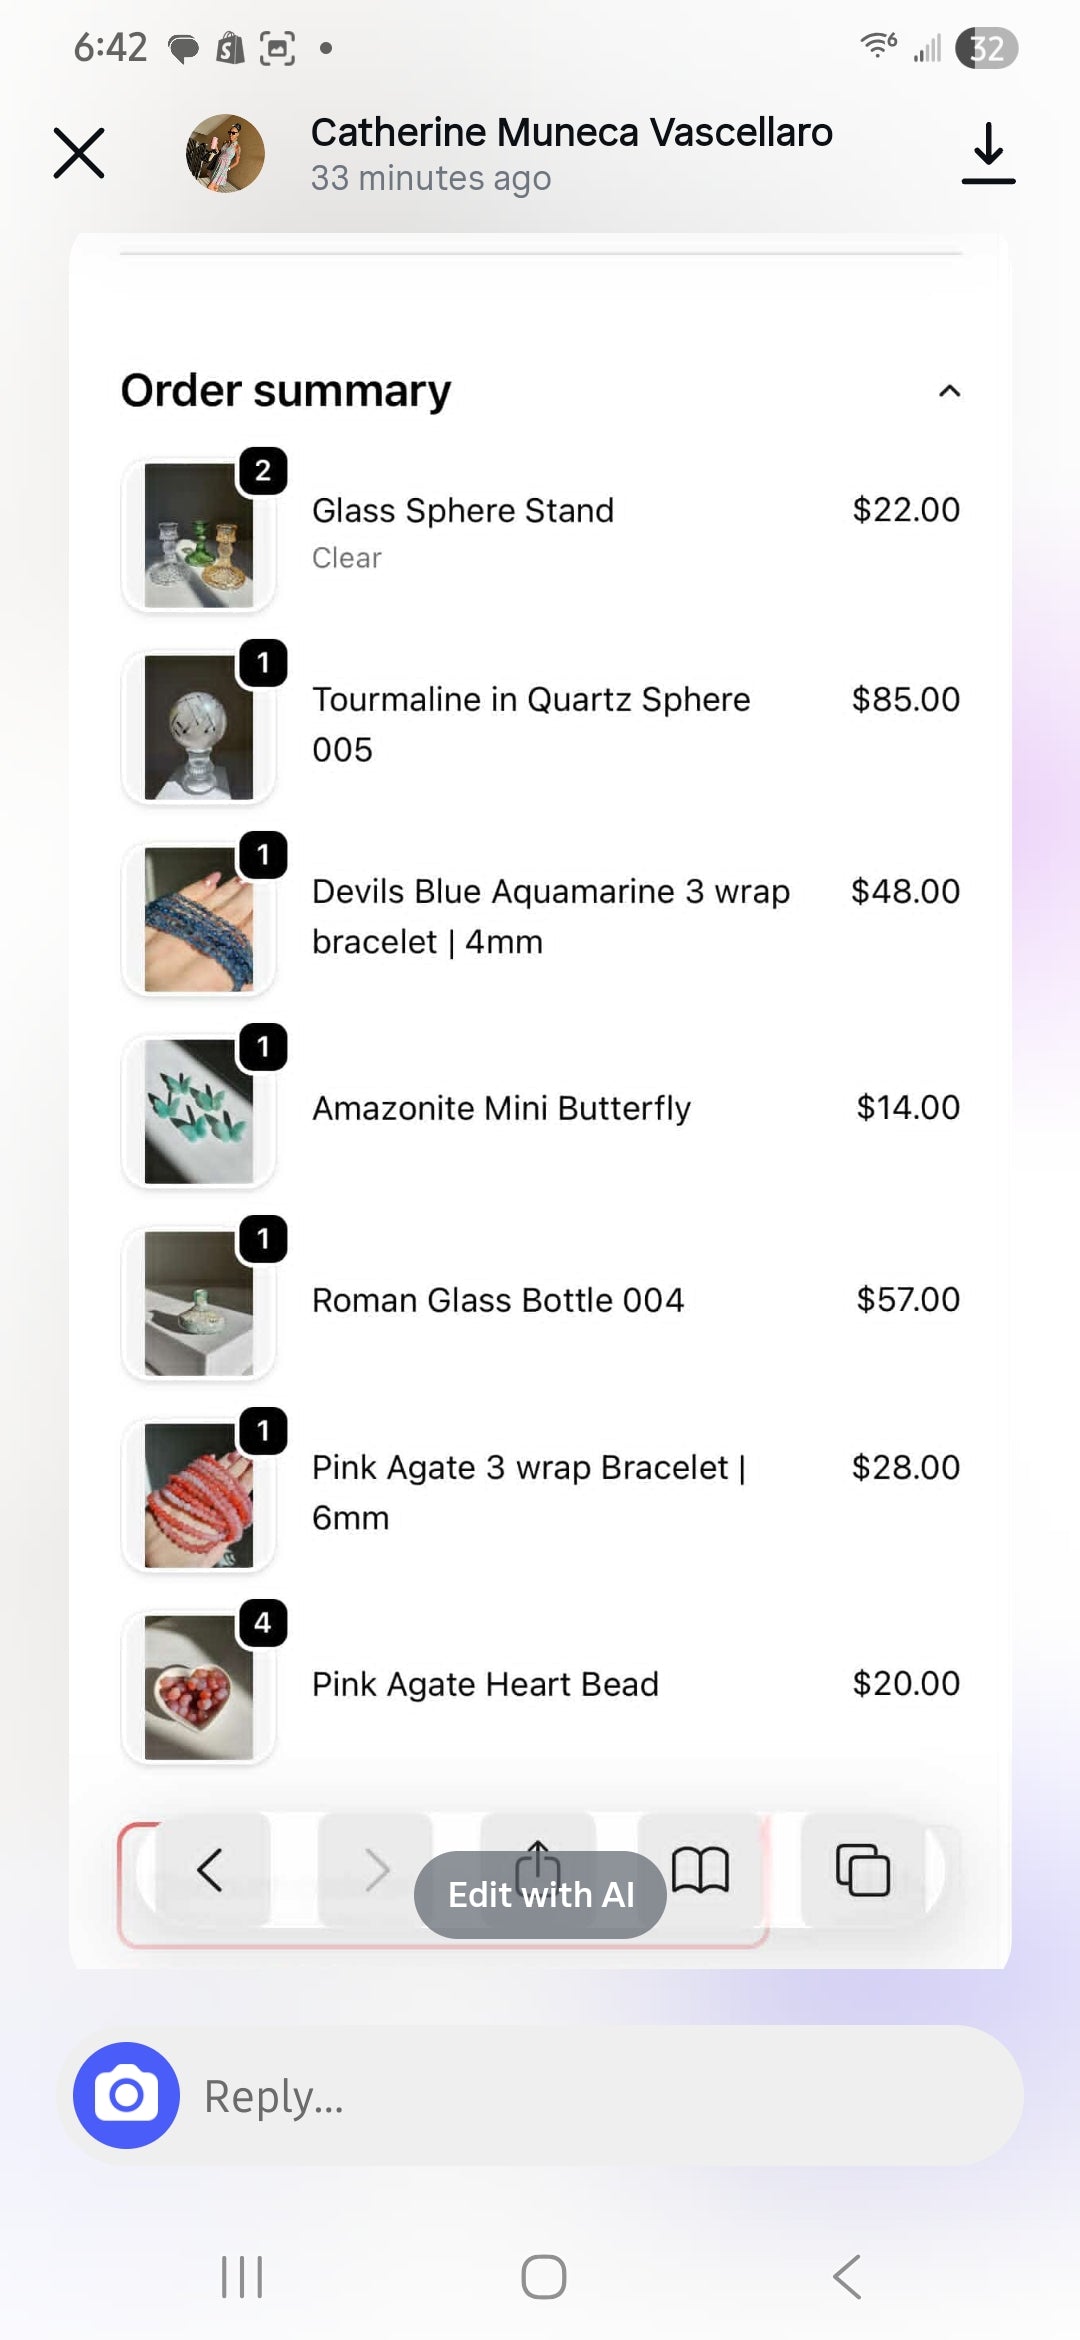Open the Glass Sphere Stand thumbnail
The image size is (1080, 2340).
tap(199, 535)
